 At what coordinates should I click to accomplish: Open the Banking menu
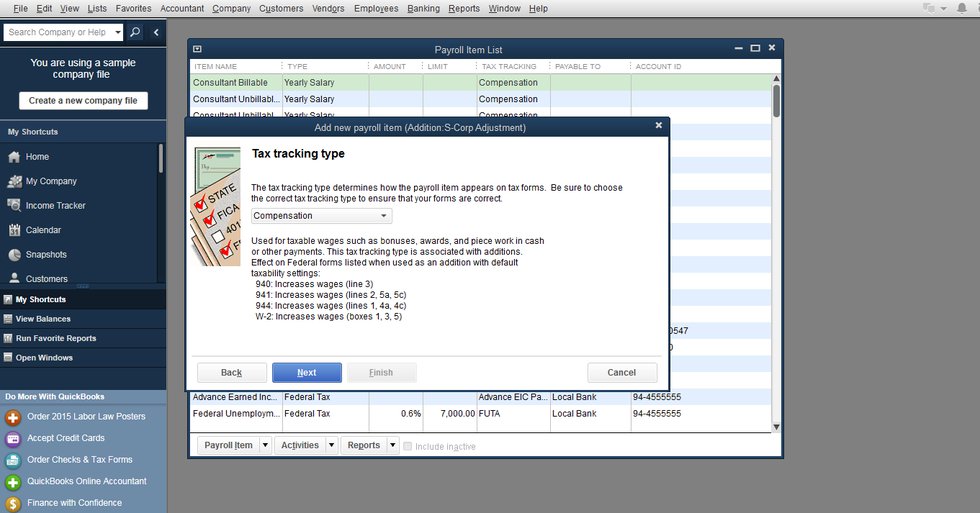[423, 8]
